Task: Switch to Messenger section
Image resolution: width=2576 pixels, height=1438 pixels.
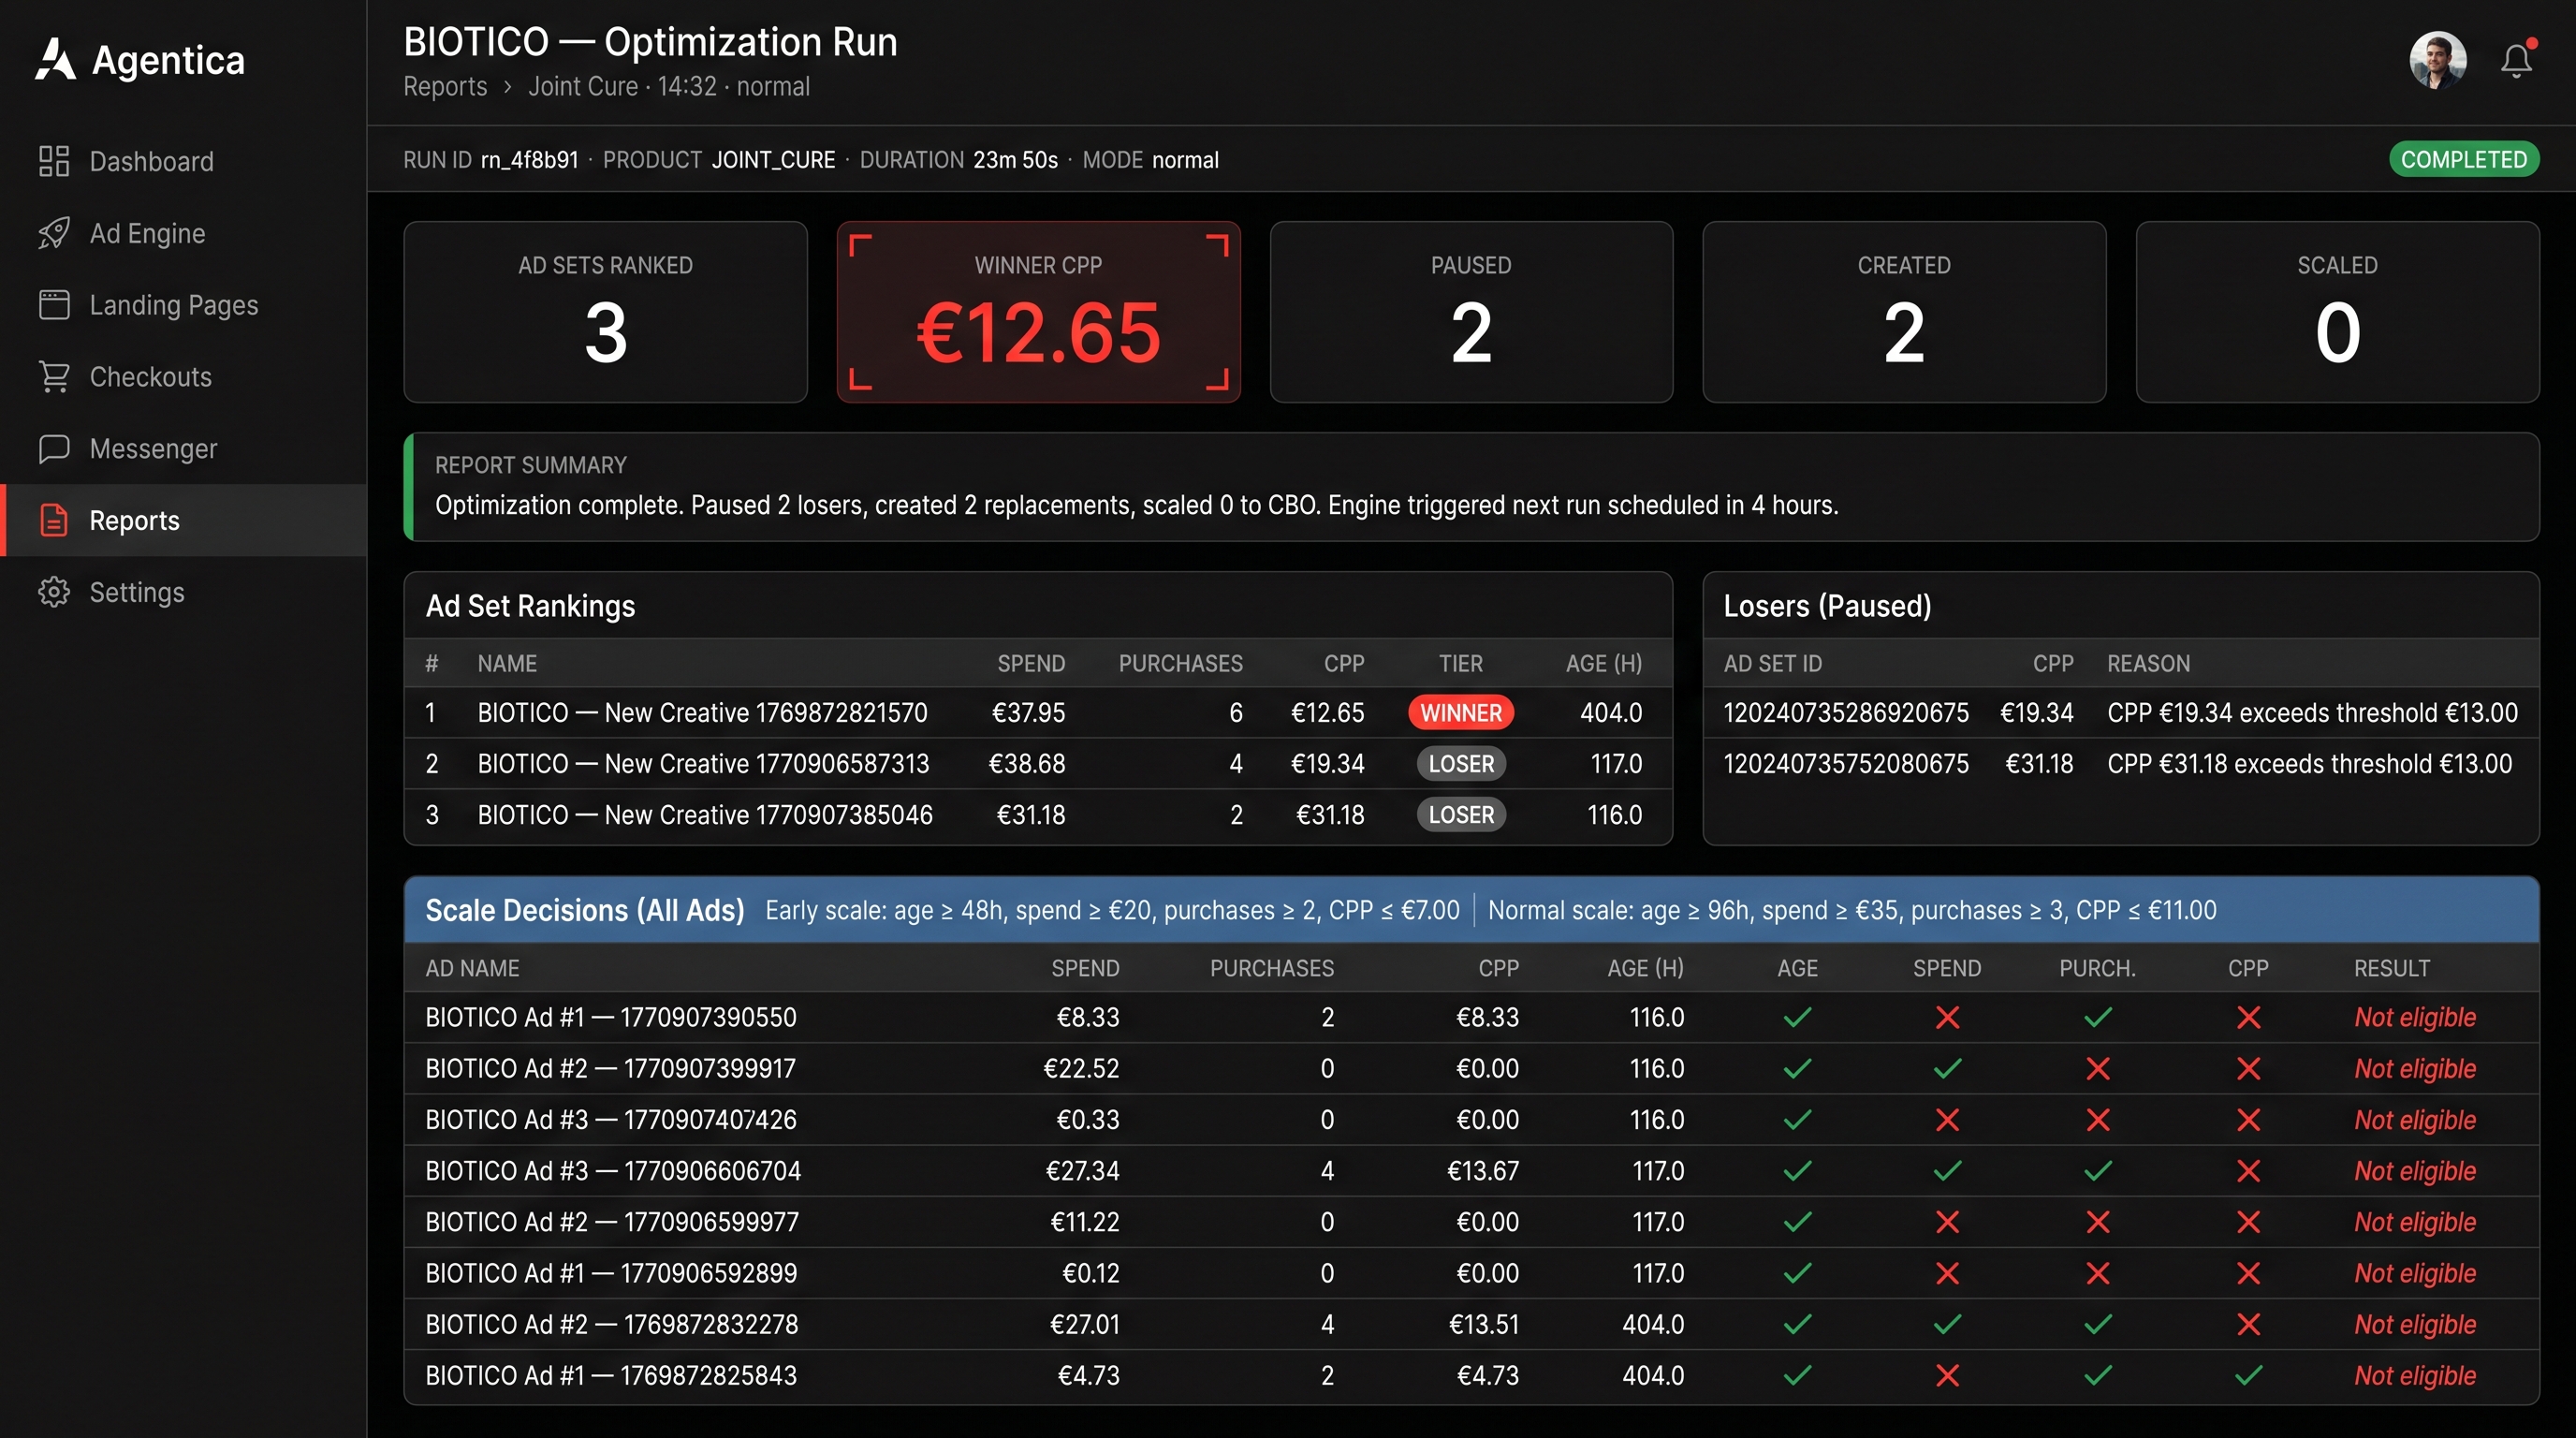Action: click(x=183, y=449)
